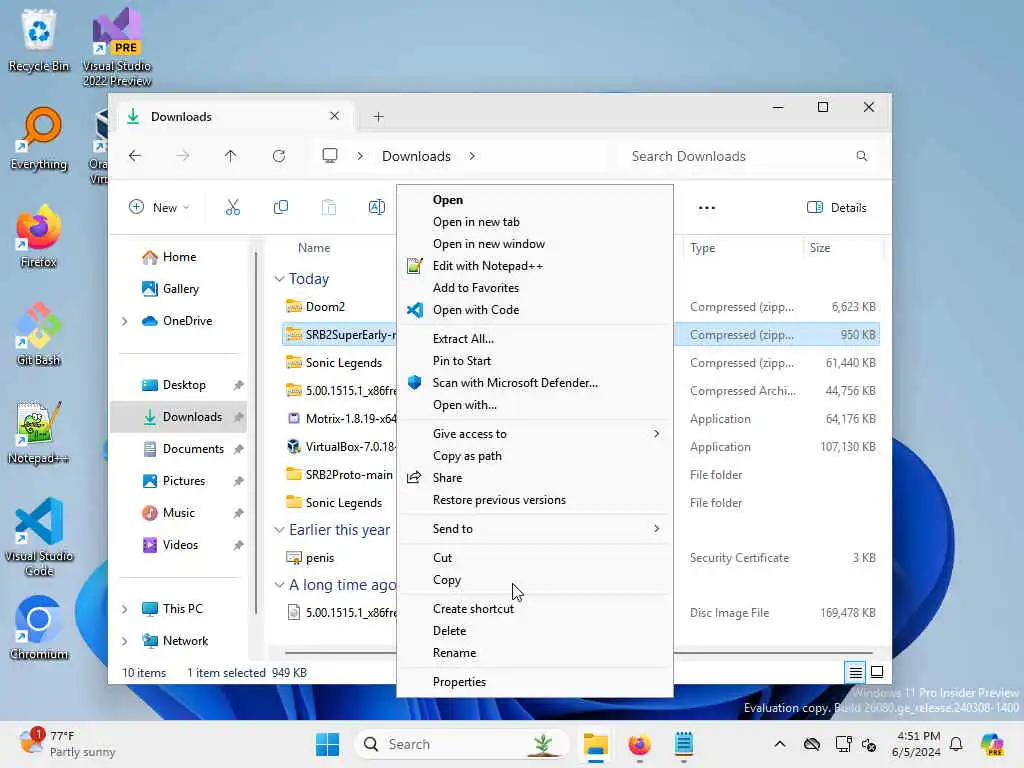Collapse the Today group
This screenshot has width=1024, height=768.
click(279, 279)
